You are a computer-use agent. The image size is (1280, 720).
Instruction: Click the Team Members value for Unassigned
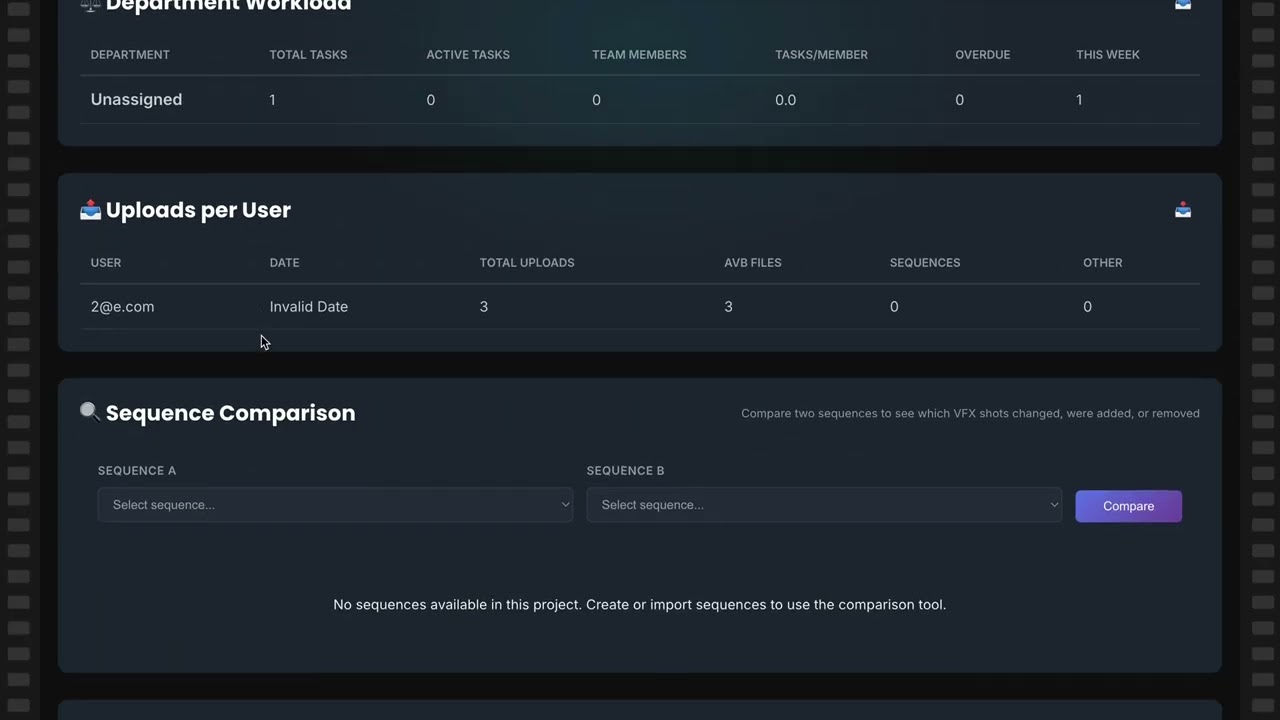point(596,100)
